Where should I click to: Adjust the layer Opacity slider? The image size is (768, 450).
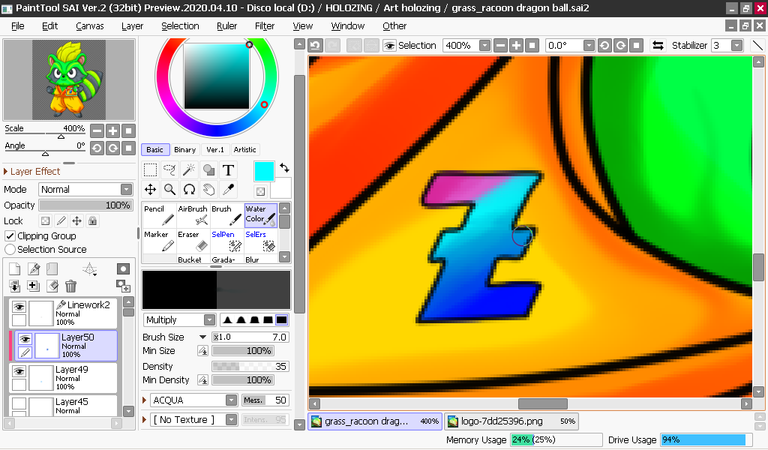[86, 205]
